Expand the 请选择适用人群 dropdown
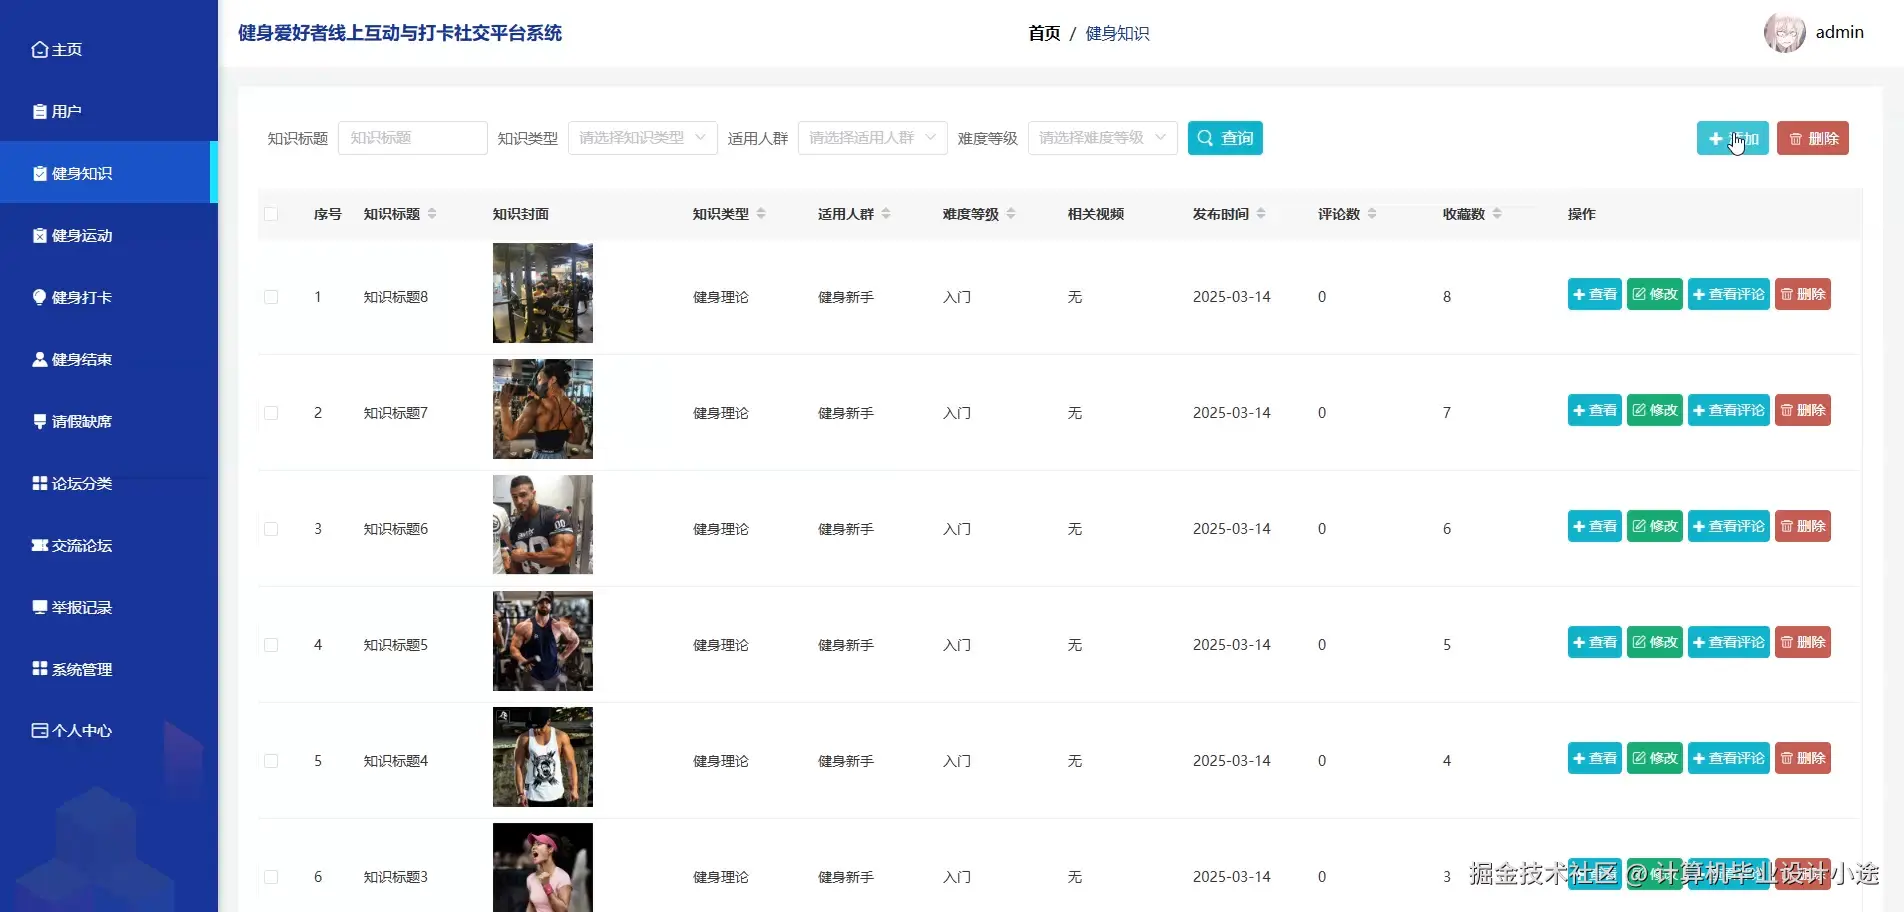 (x=870, y=137)
